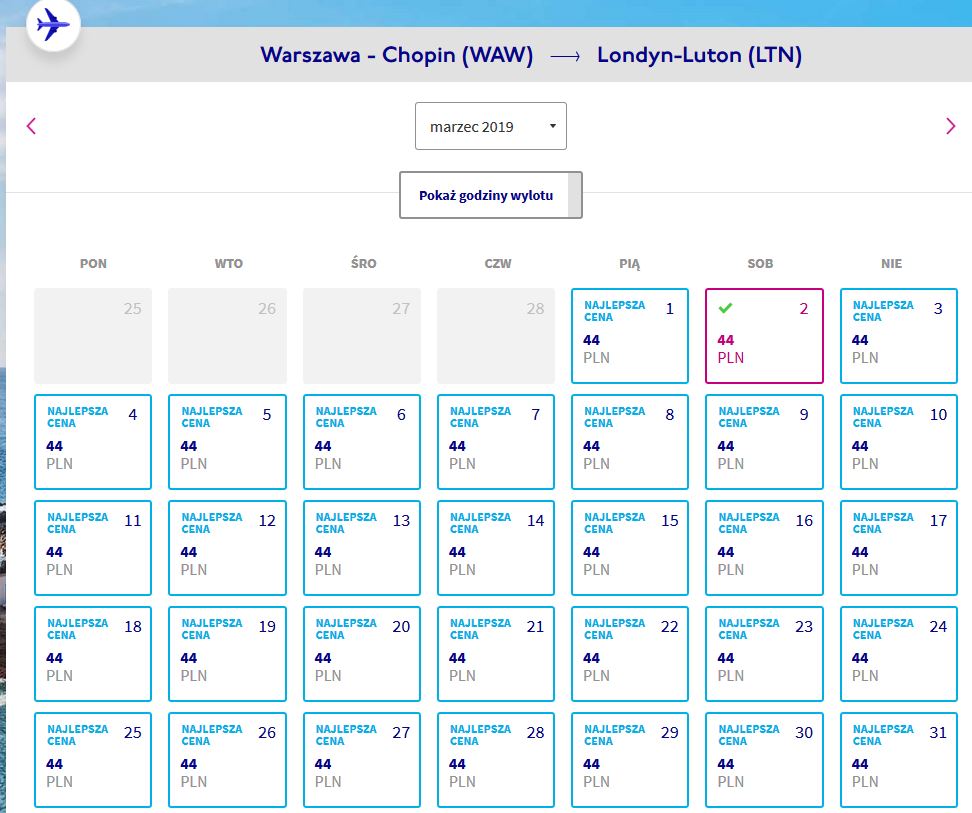The width and height of the screenshot is (972, 813).
Task: Select March 1 fare tile
Action: (630, 335)
